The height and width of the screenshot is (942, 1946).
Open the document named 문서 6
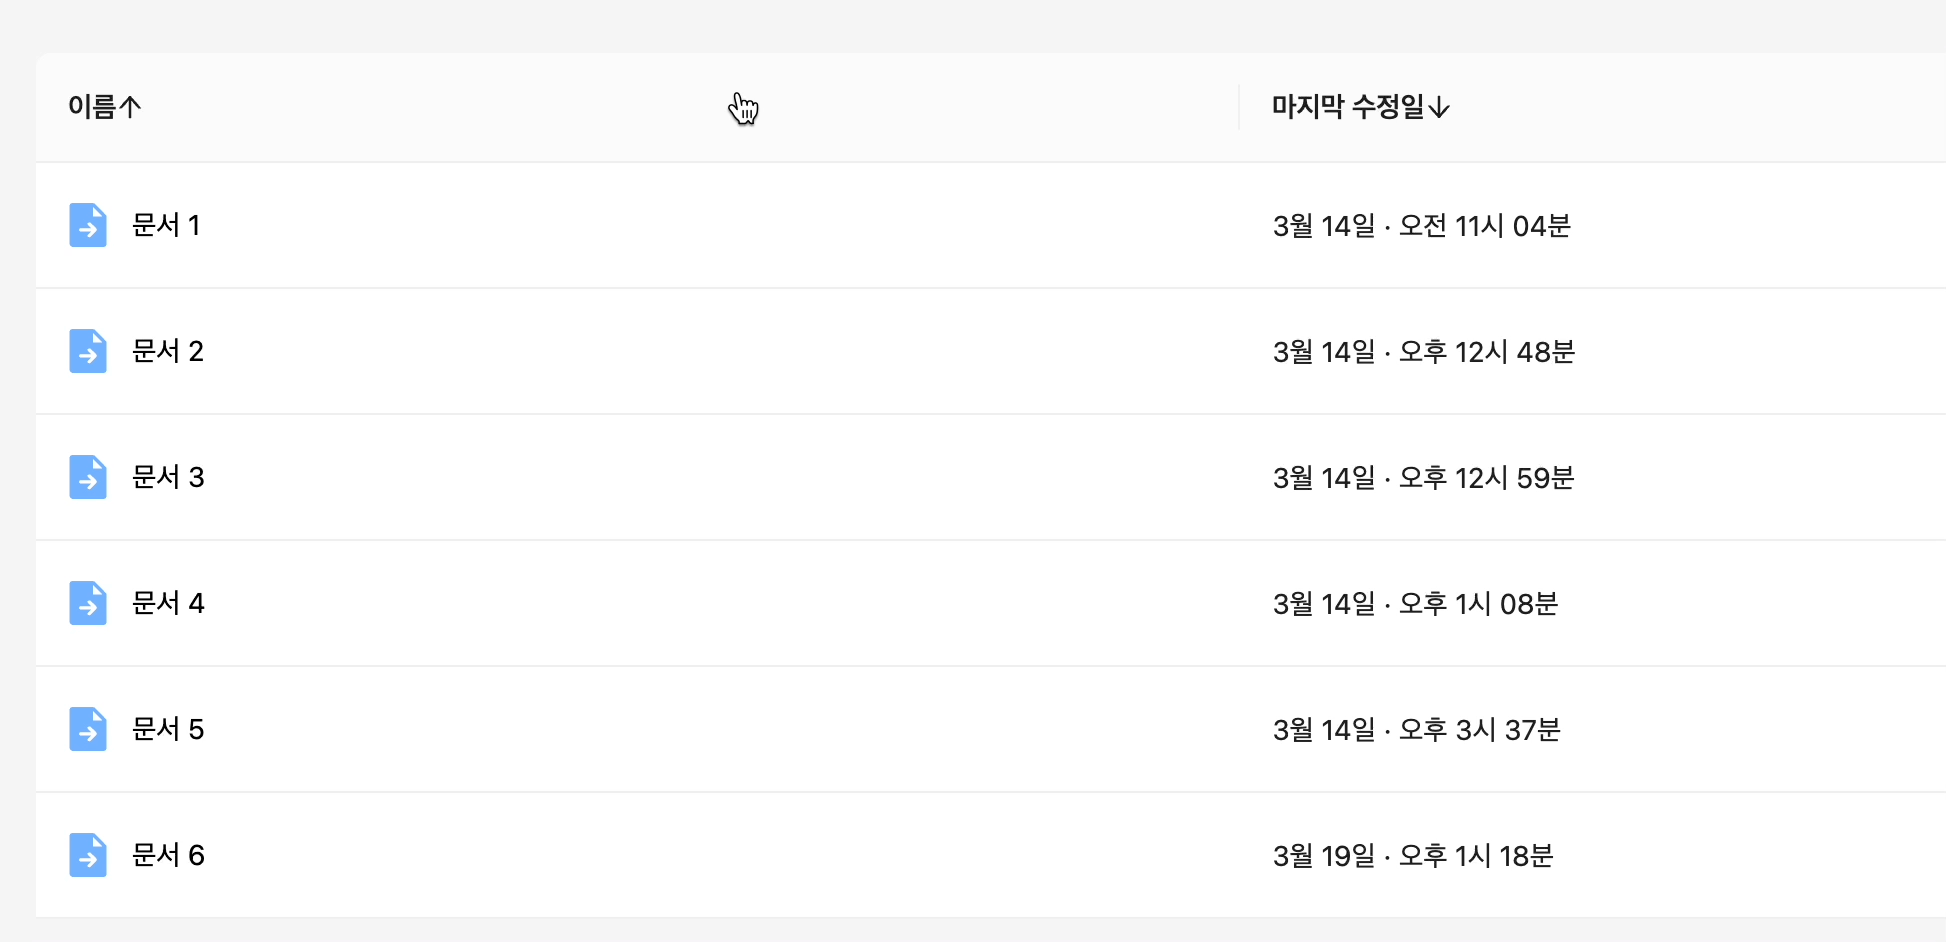[168, 855]
